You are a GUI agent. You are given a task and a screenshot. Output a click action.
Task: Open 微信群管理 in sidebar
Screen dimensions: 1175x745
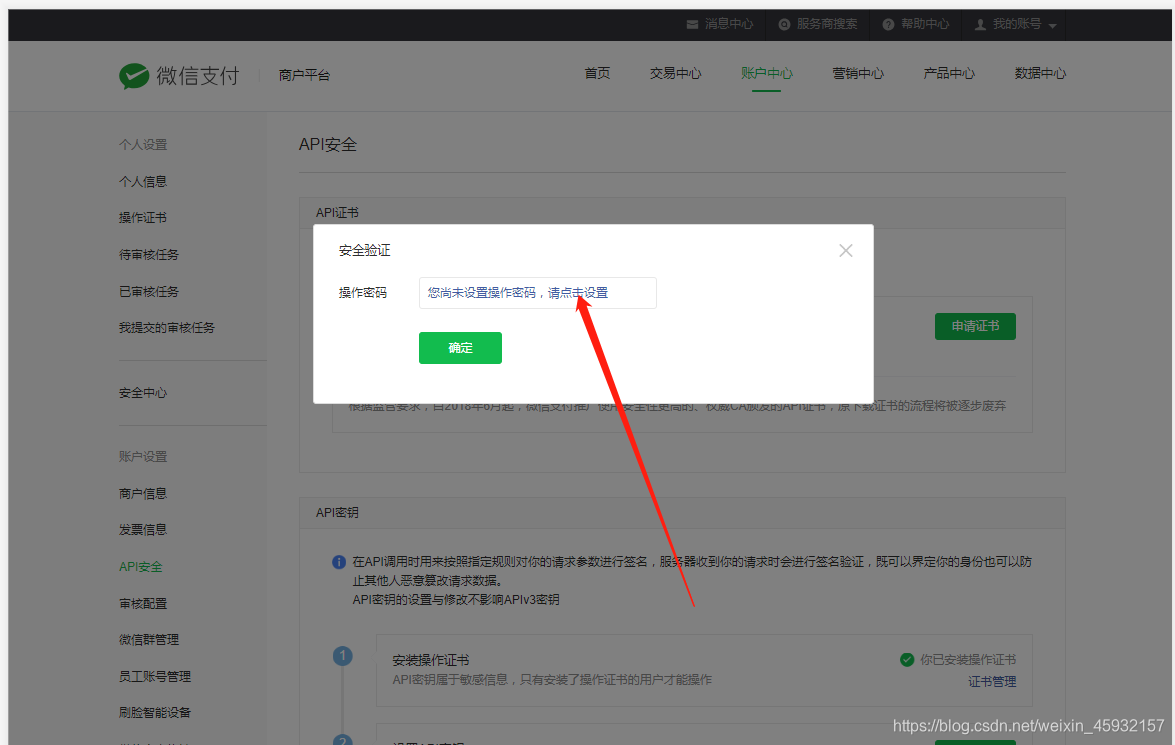pyautogui.click(x=148, y=639)
